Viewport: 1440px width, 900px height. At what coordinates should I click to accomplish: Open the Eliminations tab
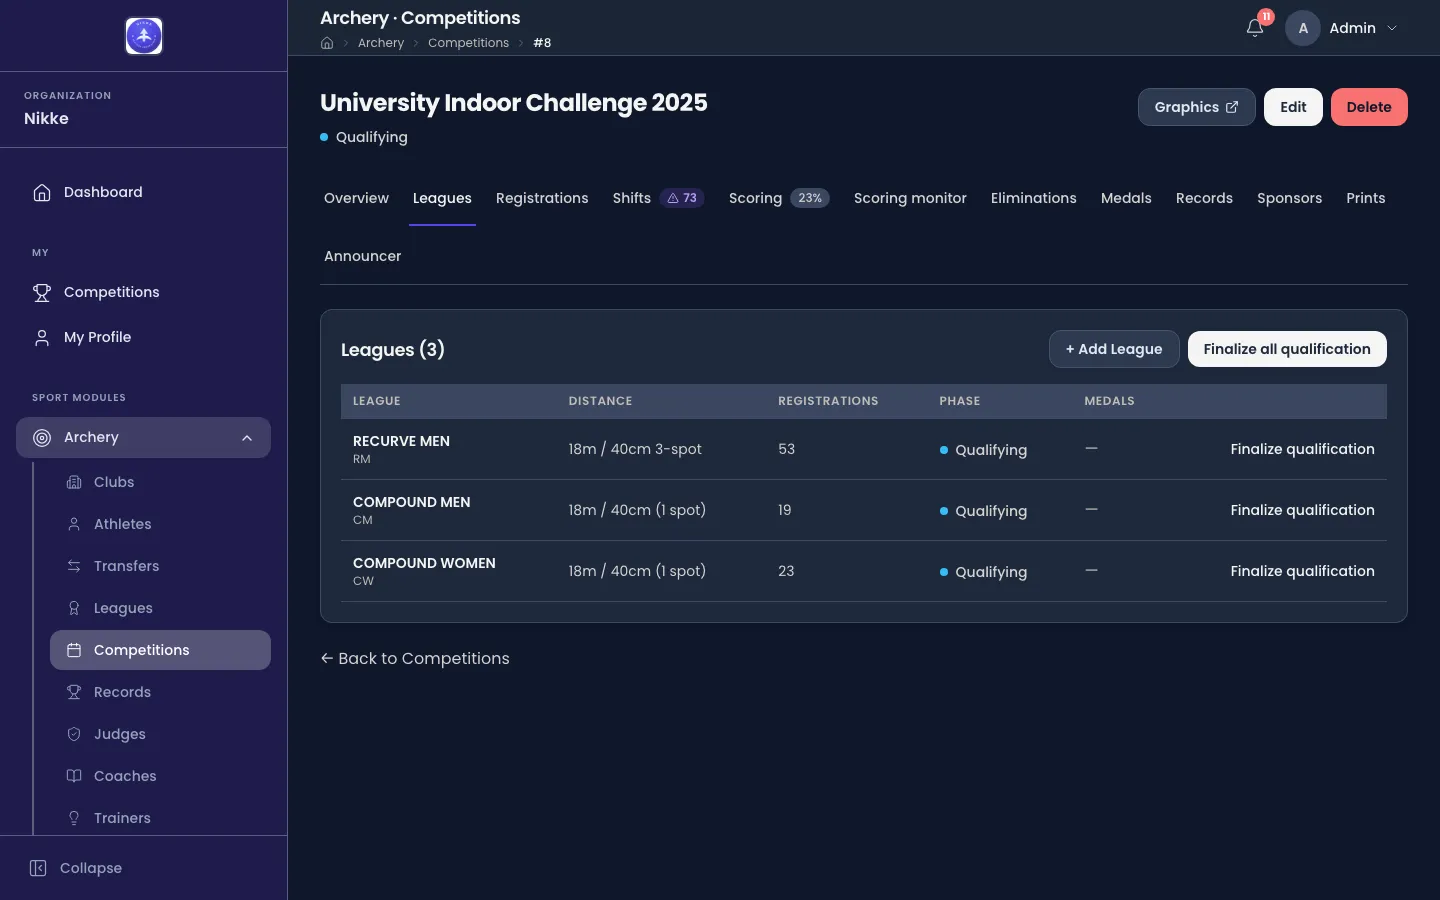1034,198
